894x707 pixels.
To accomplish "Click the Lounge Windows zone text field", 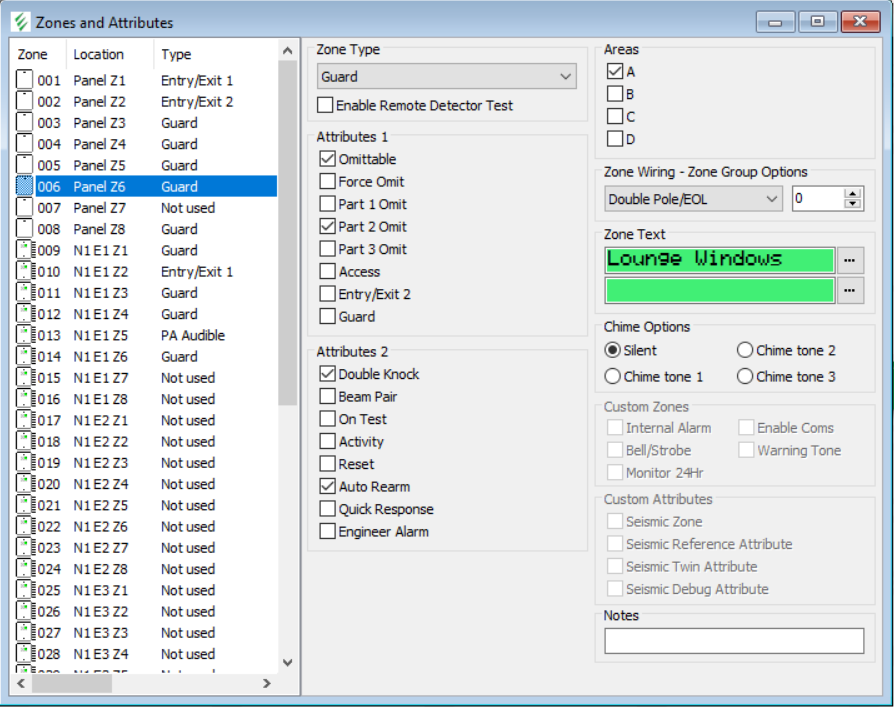I will click(x=719, y=260).
